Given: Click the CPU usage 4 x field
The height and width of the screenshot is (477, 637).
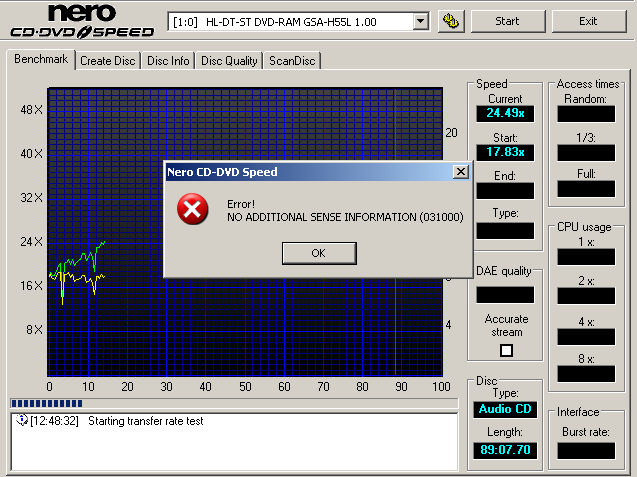Looking at the screenshot, I should 586,337.
